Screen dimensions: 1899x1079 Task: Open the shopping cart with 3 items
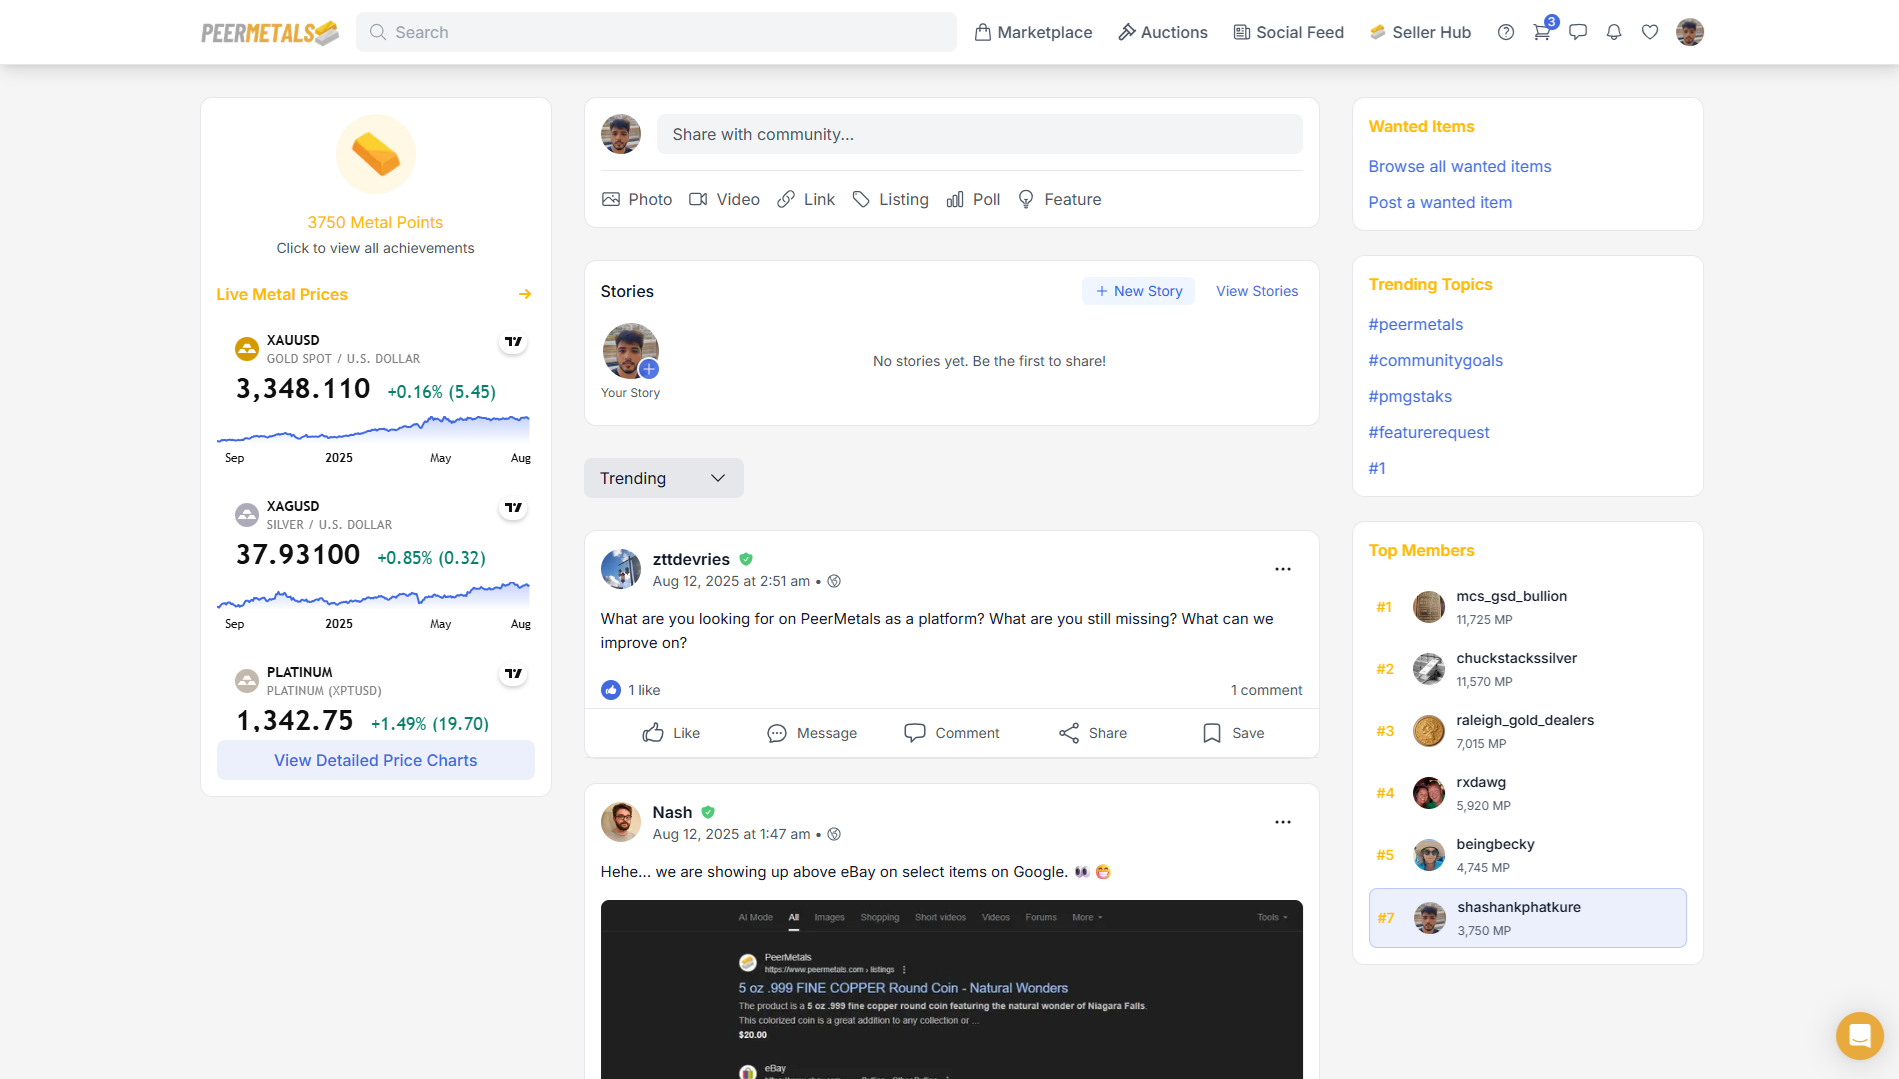pos(1542,32)
